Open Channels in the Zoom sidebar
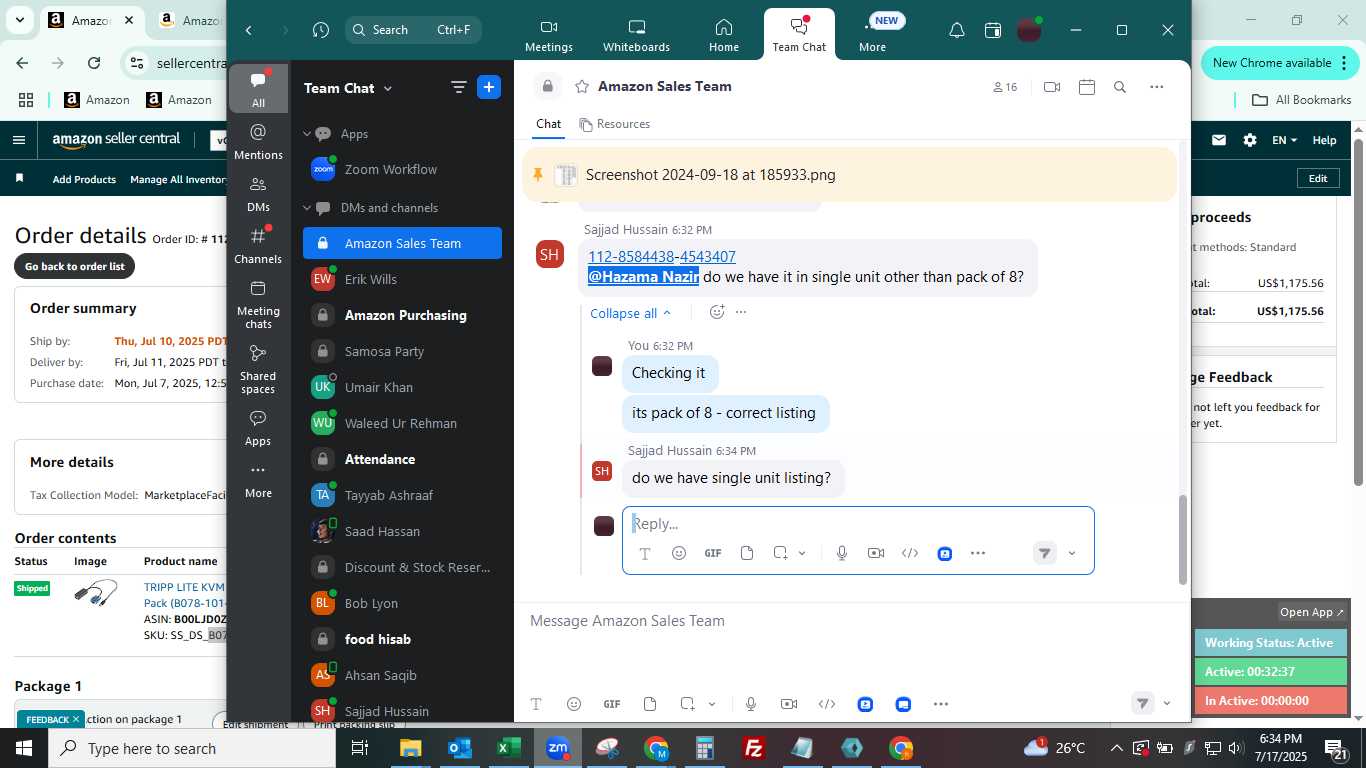The height and width of the screenshot is (768, 1366). coord(258,246)
